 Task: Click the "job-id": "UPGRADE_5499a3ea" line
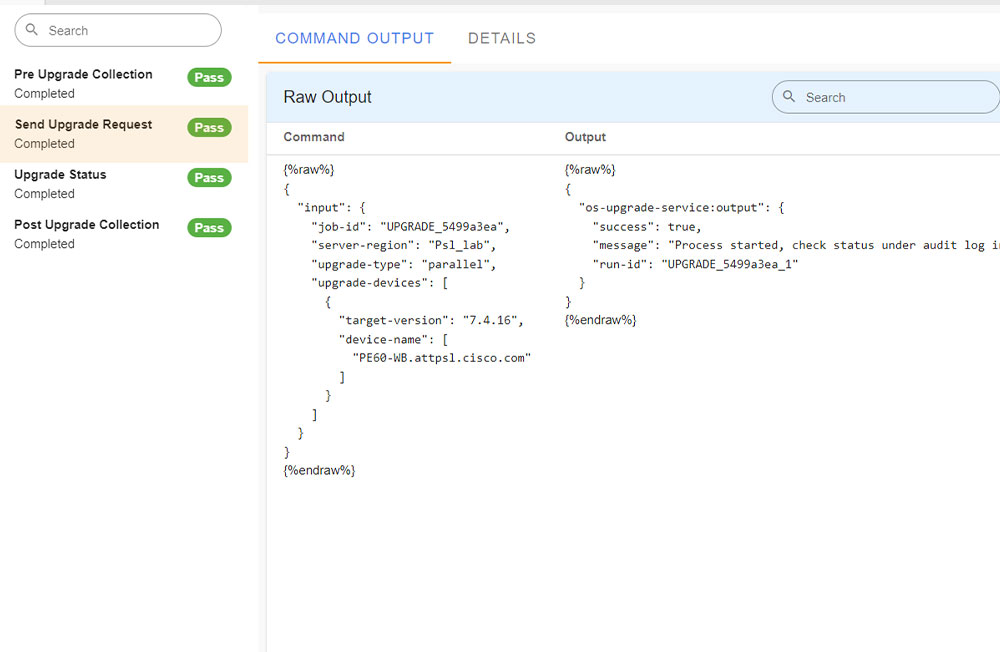(411, 226)
